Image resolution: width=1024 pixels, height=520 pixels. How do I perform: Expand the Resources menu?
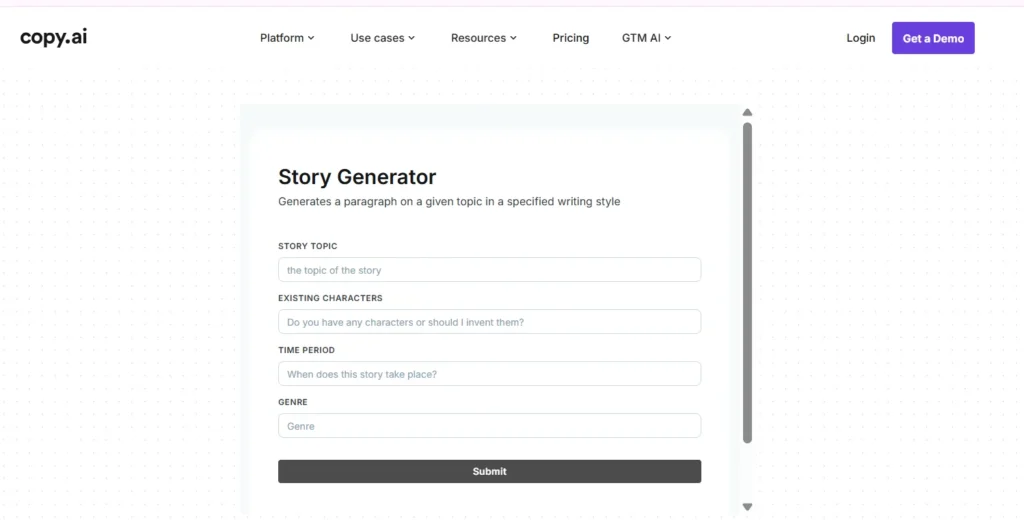[x=484, y=38]
